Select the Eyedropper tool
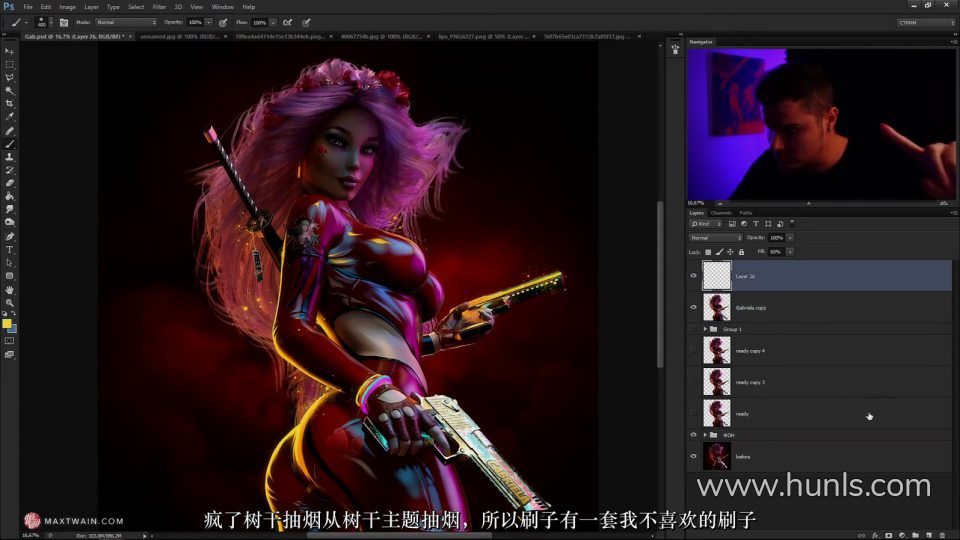 9,116
